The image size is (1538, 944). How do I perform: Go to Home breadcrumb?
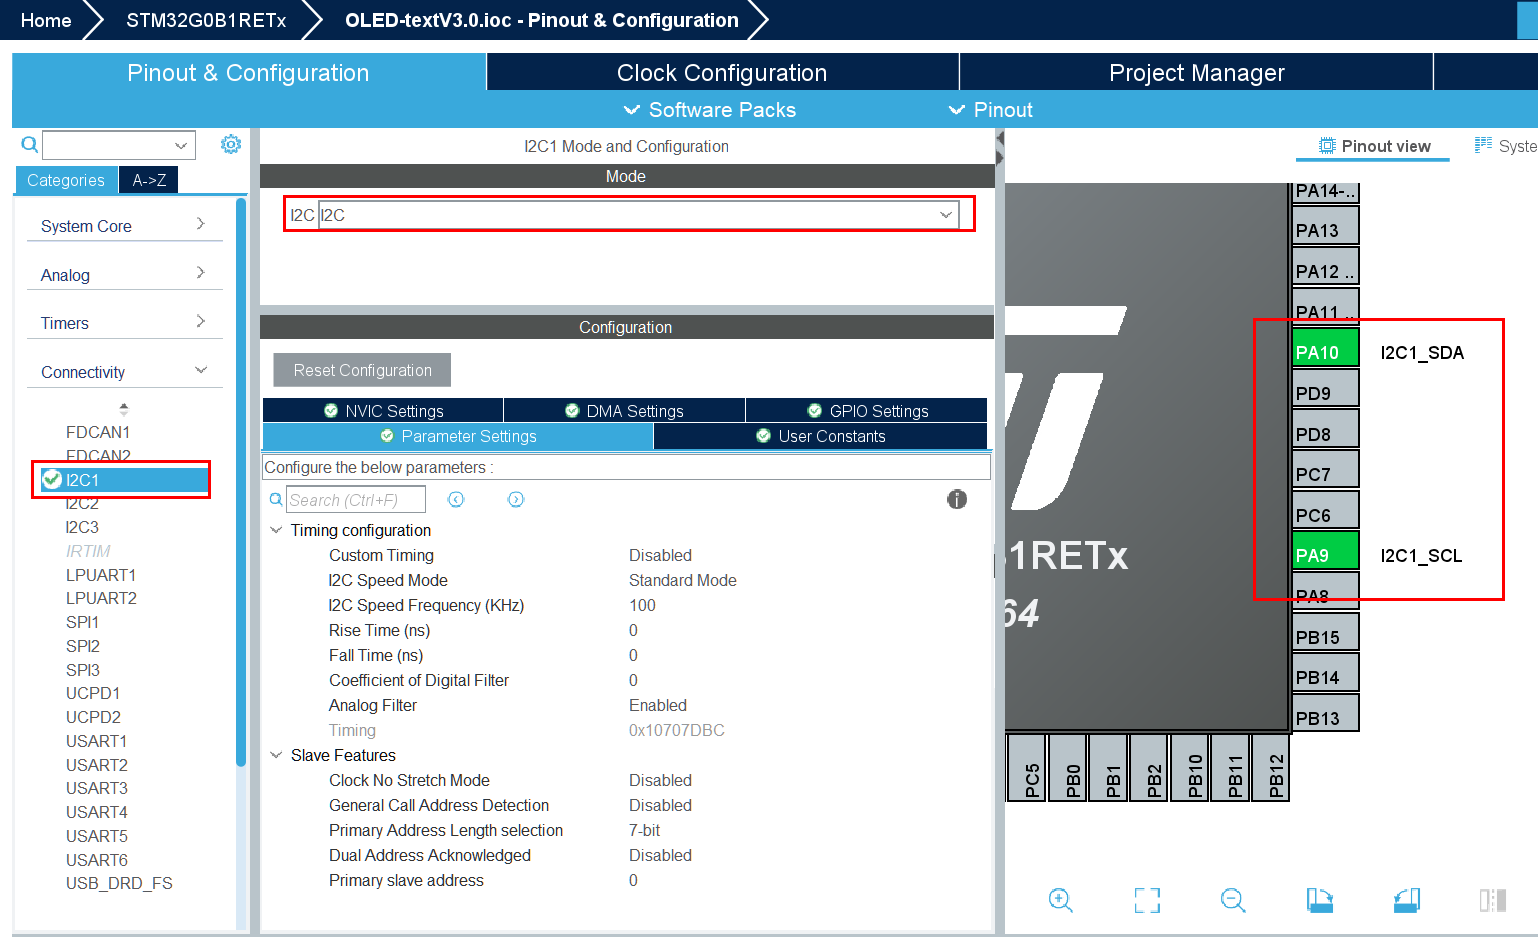pos(46,20)
